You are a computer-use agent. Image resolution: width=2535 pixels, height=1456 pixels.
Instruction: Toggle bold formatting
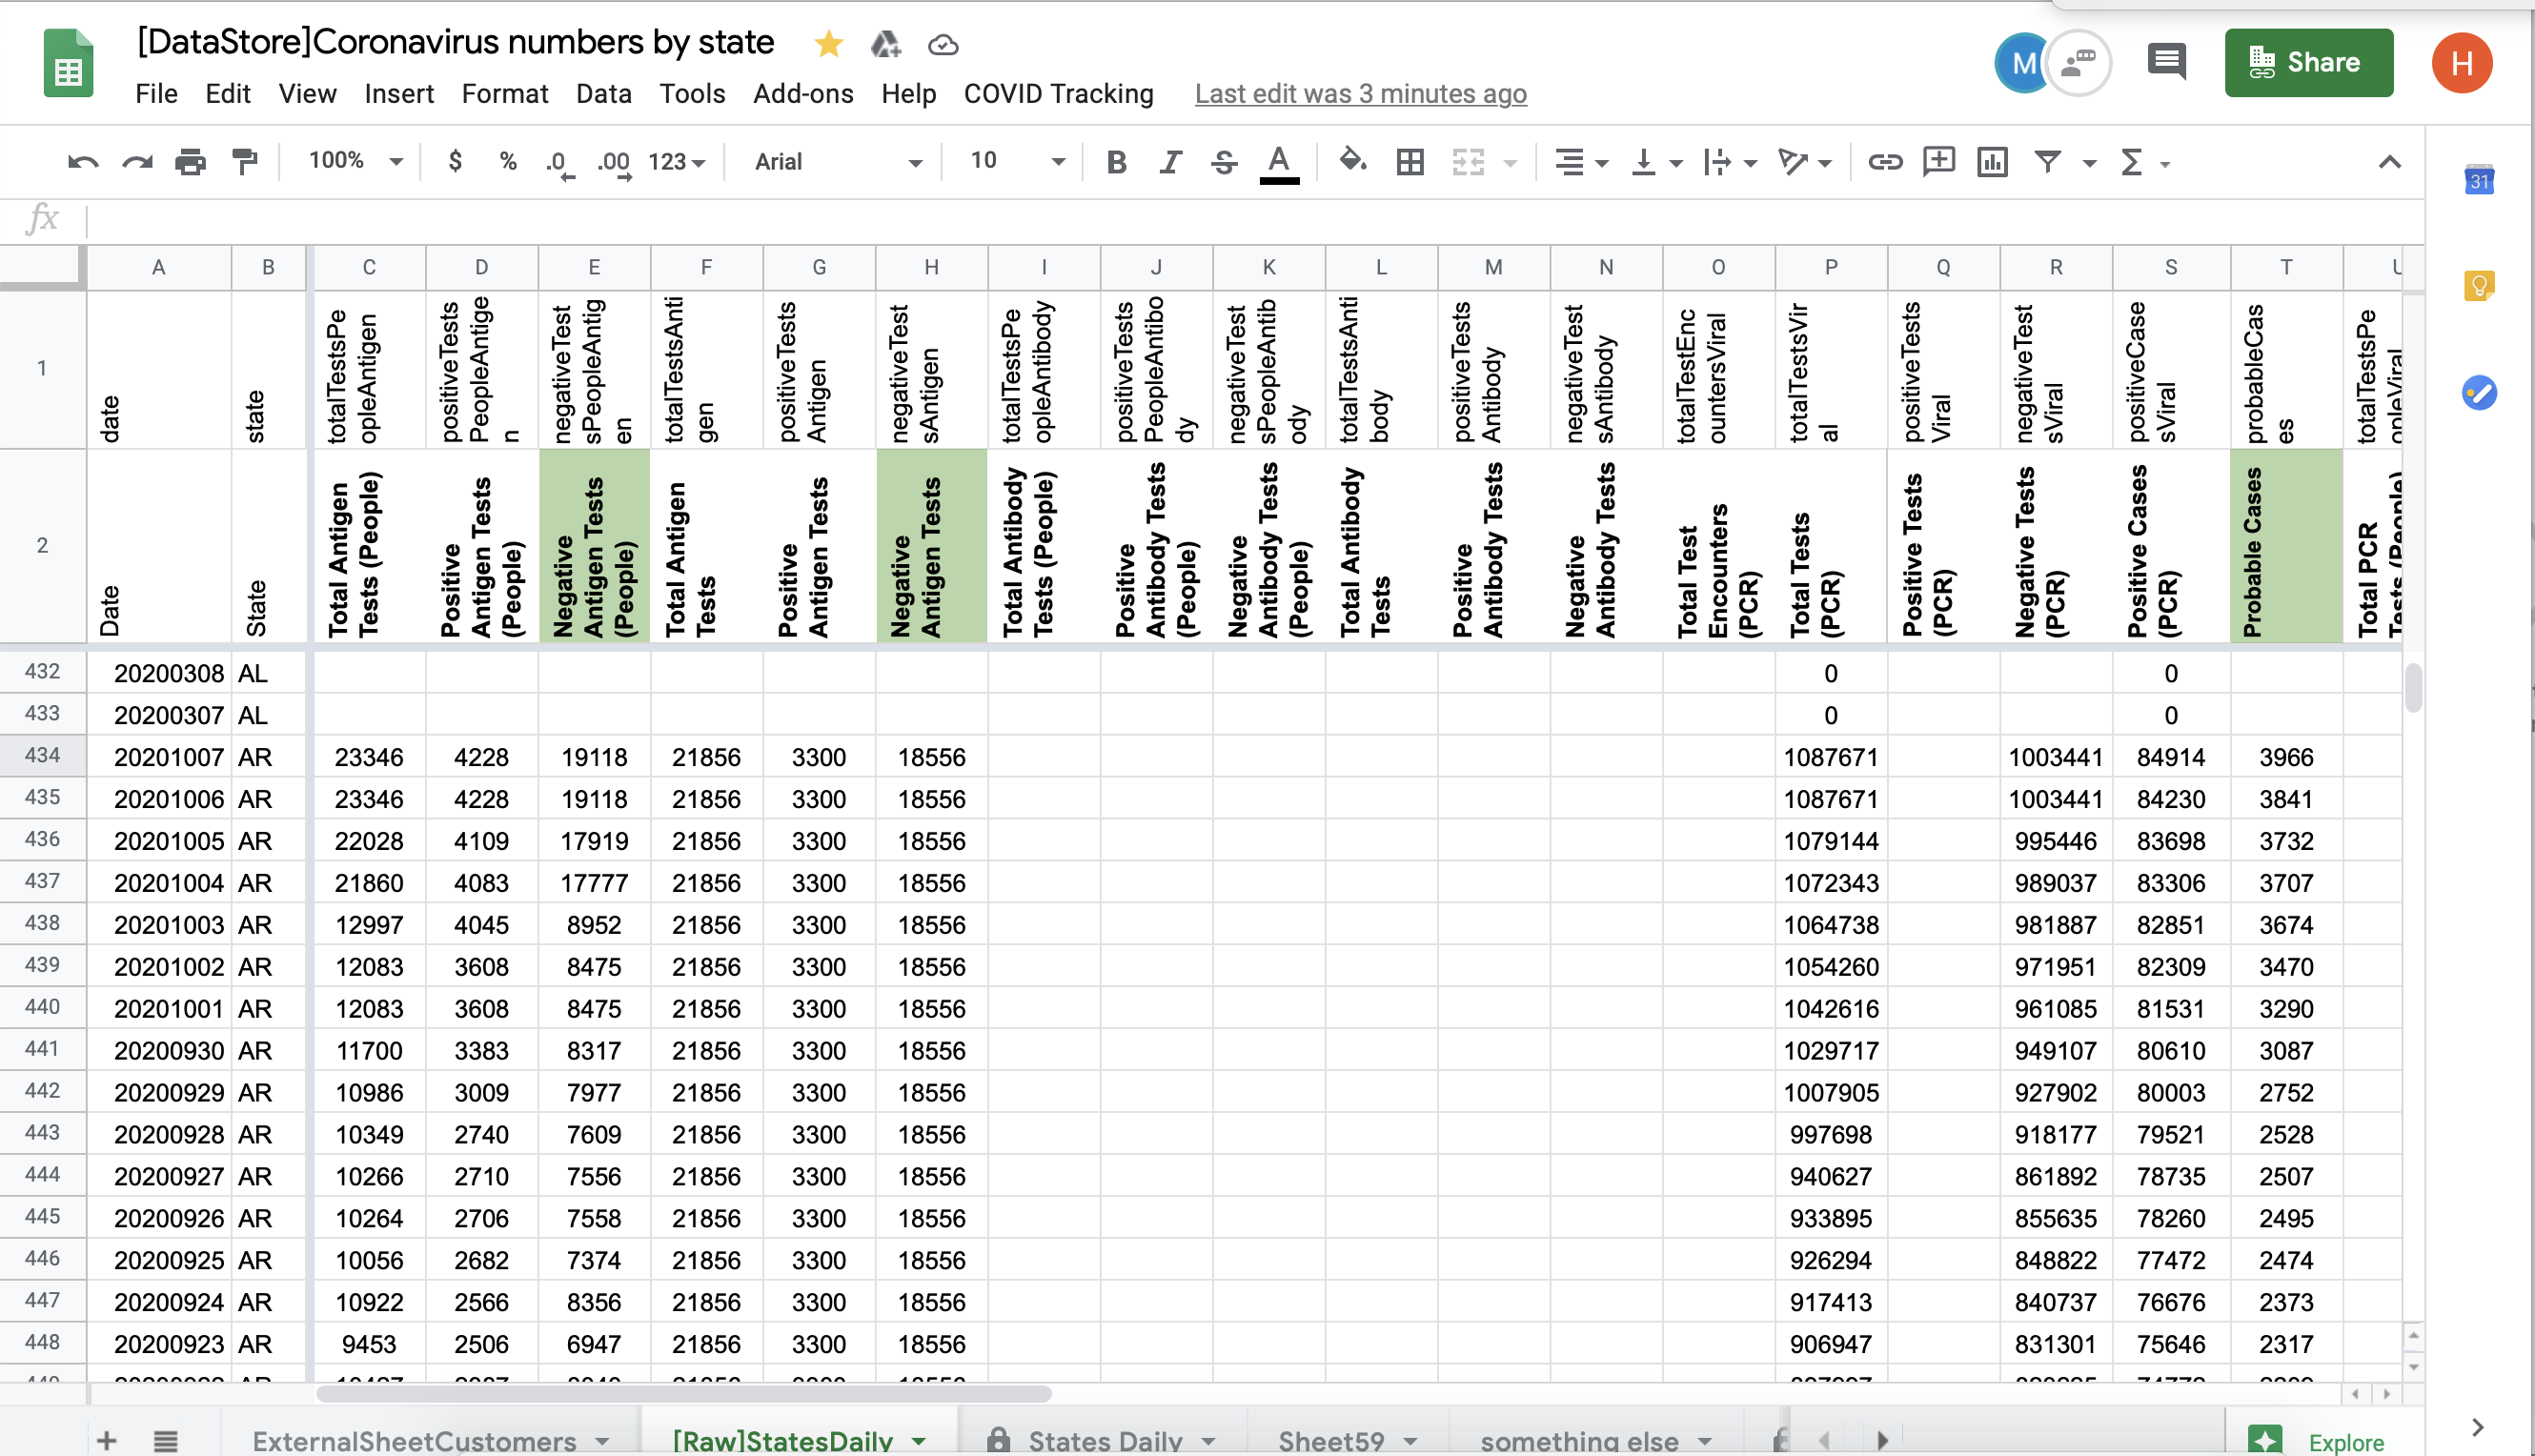(1116, 162)
